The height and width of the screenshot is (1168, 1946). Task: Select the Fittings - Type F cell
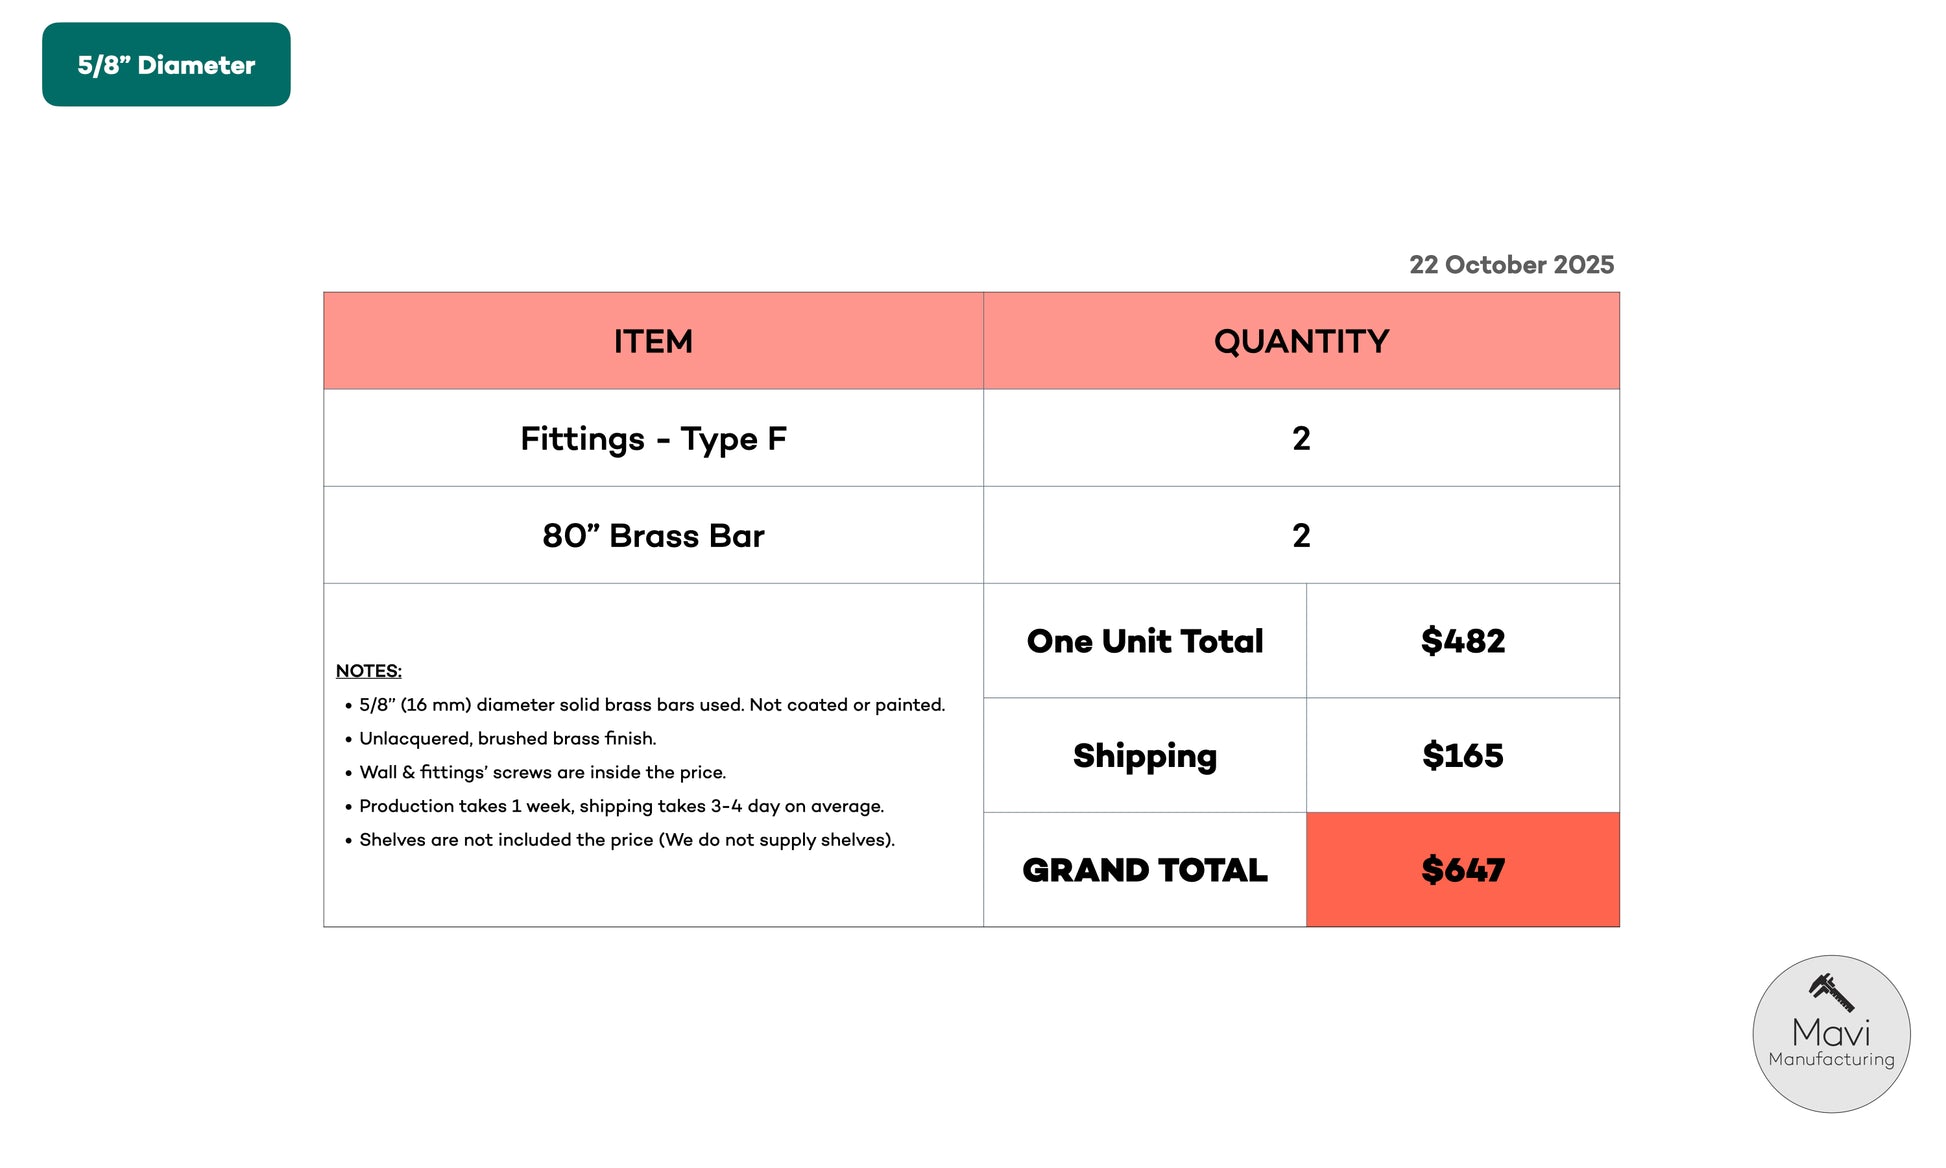point(653,439)
